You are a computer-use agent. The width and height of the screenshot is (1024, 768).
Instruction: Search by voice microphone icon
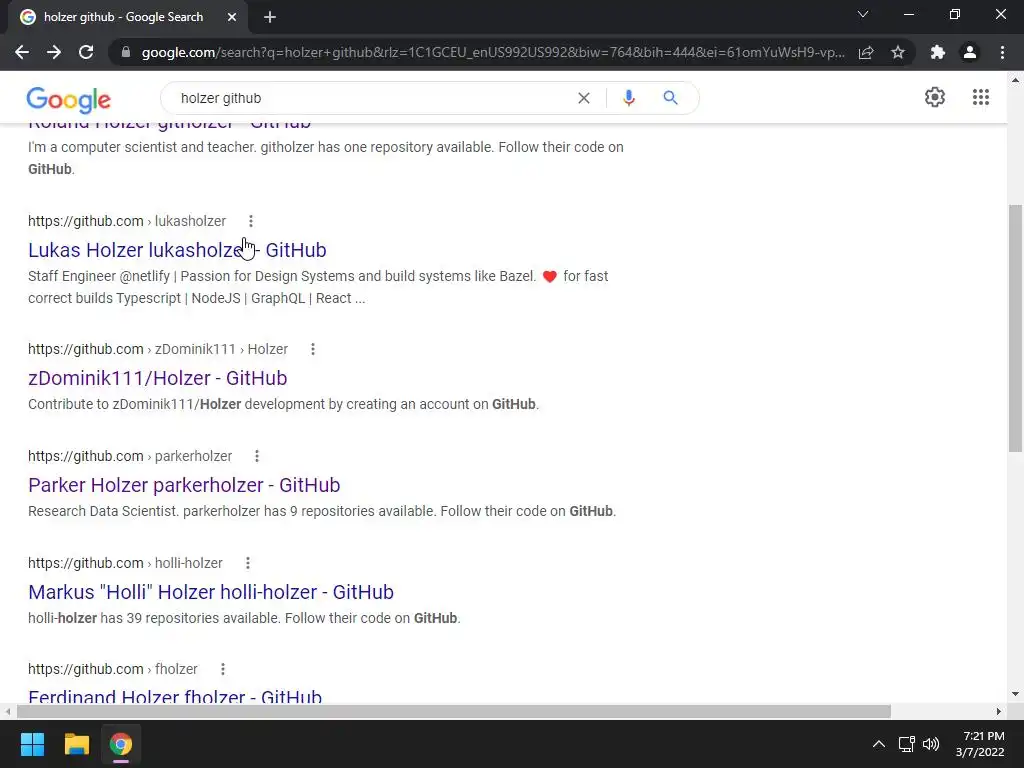click(x=628, y=98)
